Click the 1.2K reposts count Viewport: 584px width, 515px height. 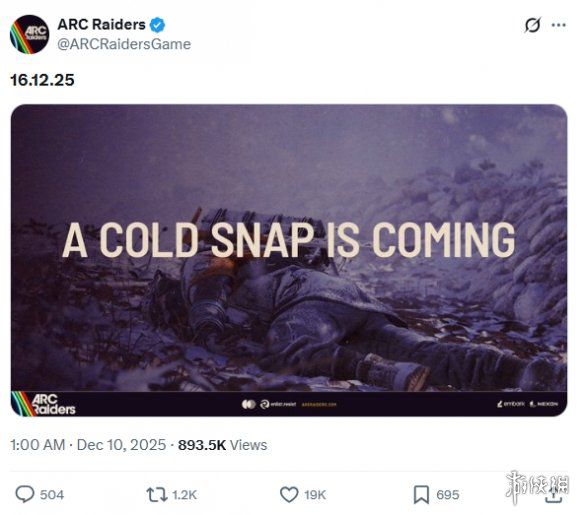coord(184,495)
